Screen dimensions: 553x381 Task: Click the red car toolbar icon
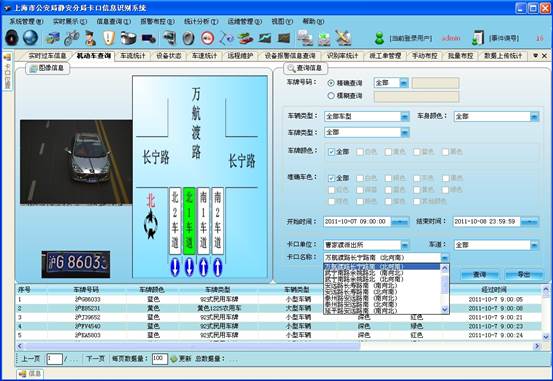tap(245, 38)
